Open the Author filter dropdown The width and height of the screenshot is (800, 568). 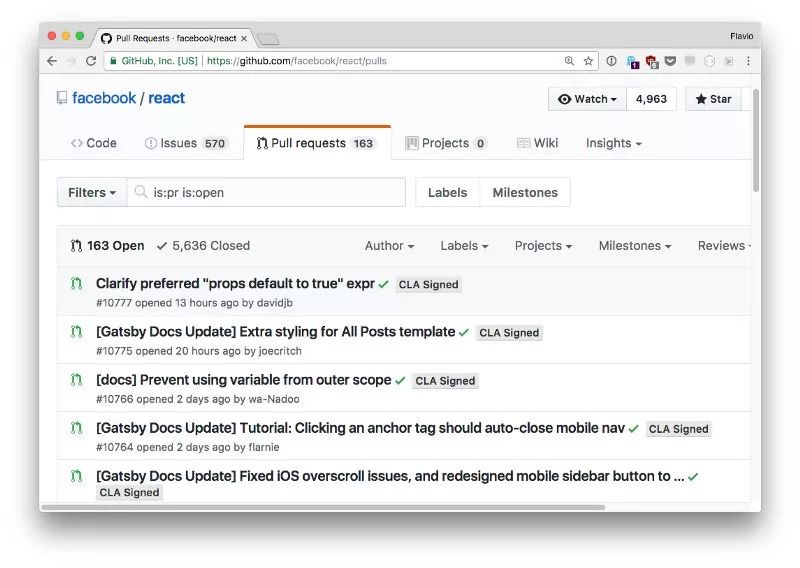pyautogui.click(x=389, y=246)
